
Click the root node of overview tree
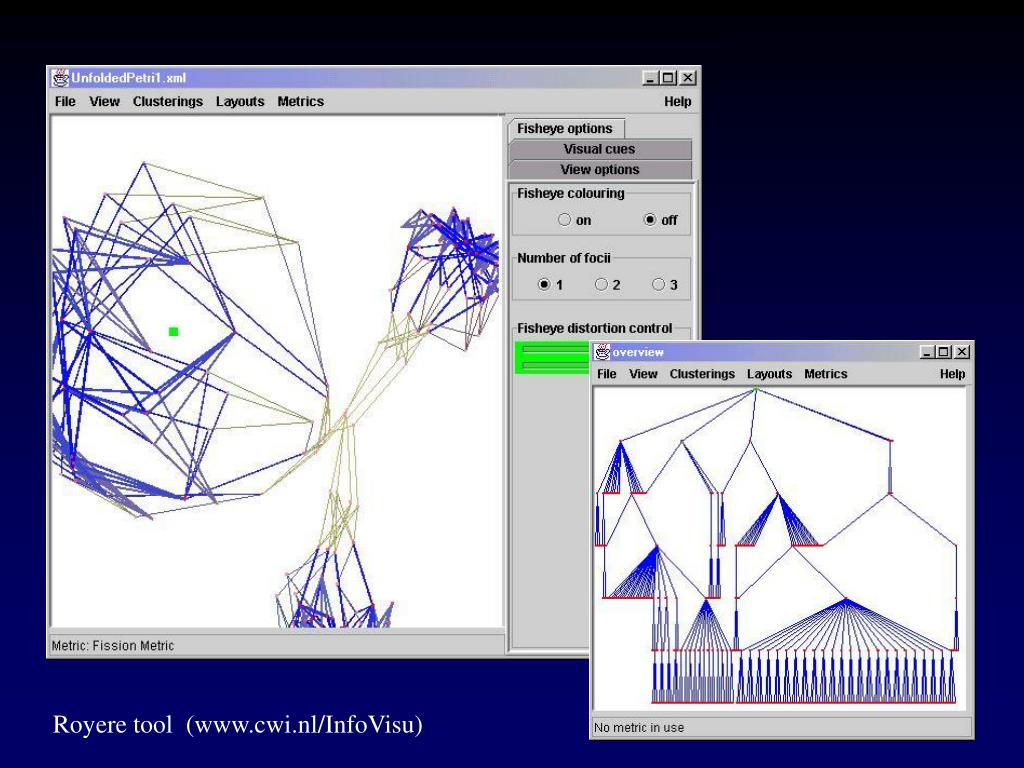pos(756,390)
